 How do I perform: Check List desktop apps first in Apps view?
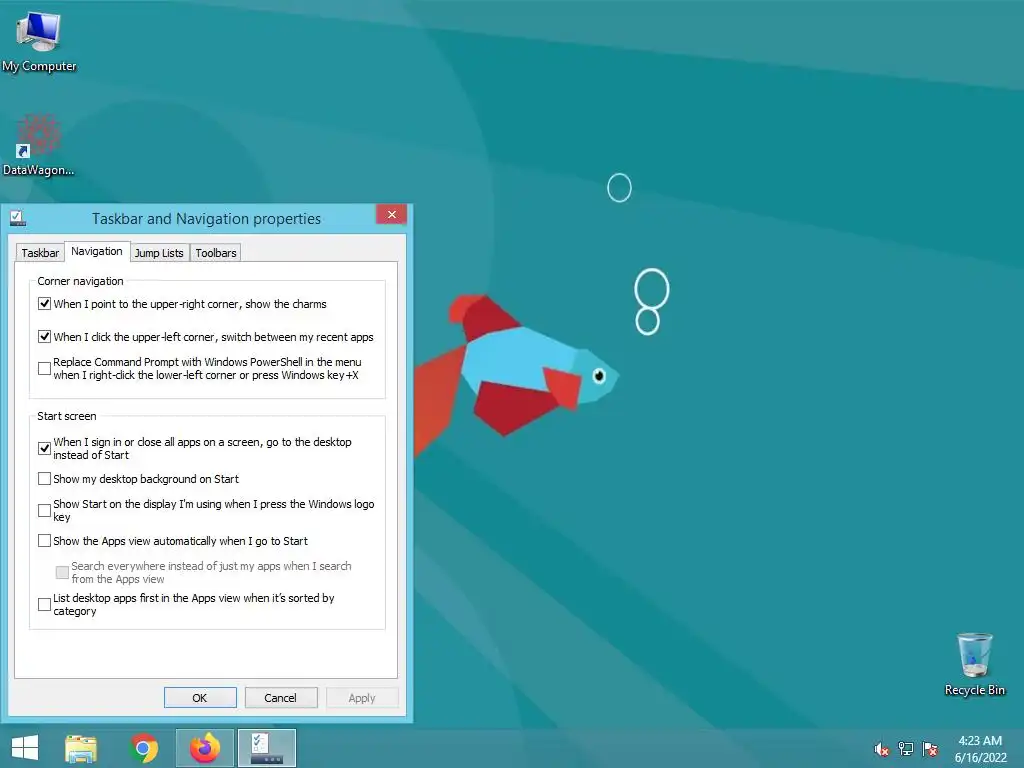coord(44,605)
